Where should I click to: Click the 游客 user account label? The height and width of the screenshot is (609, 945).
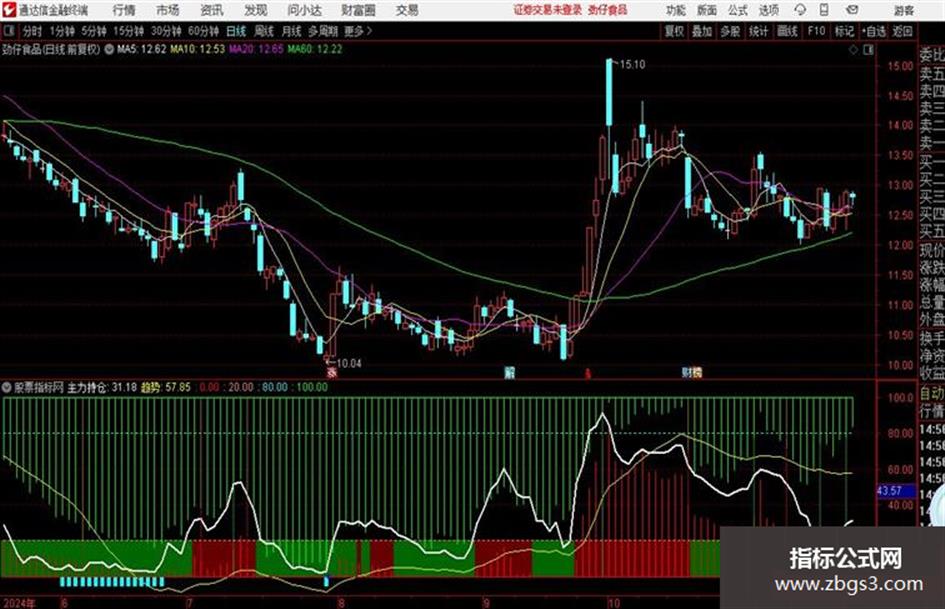coord(903,10)
